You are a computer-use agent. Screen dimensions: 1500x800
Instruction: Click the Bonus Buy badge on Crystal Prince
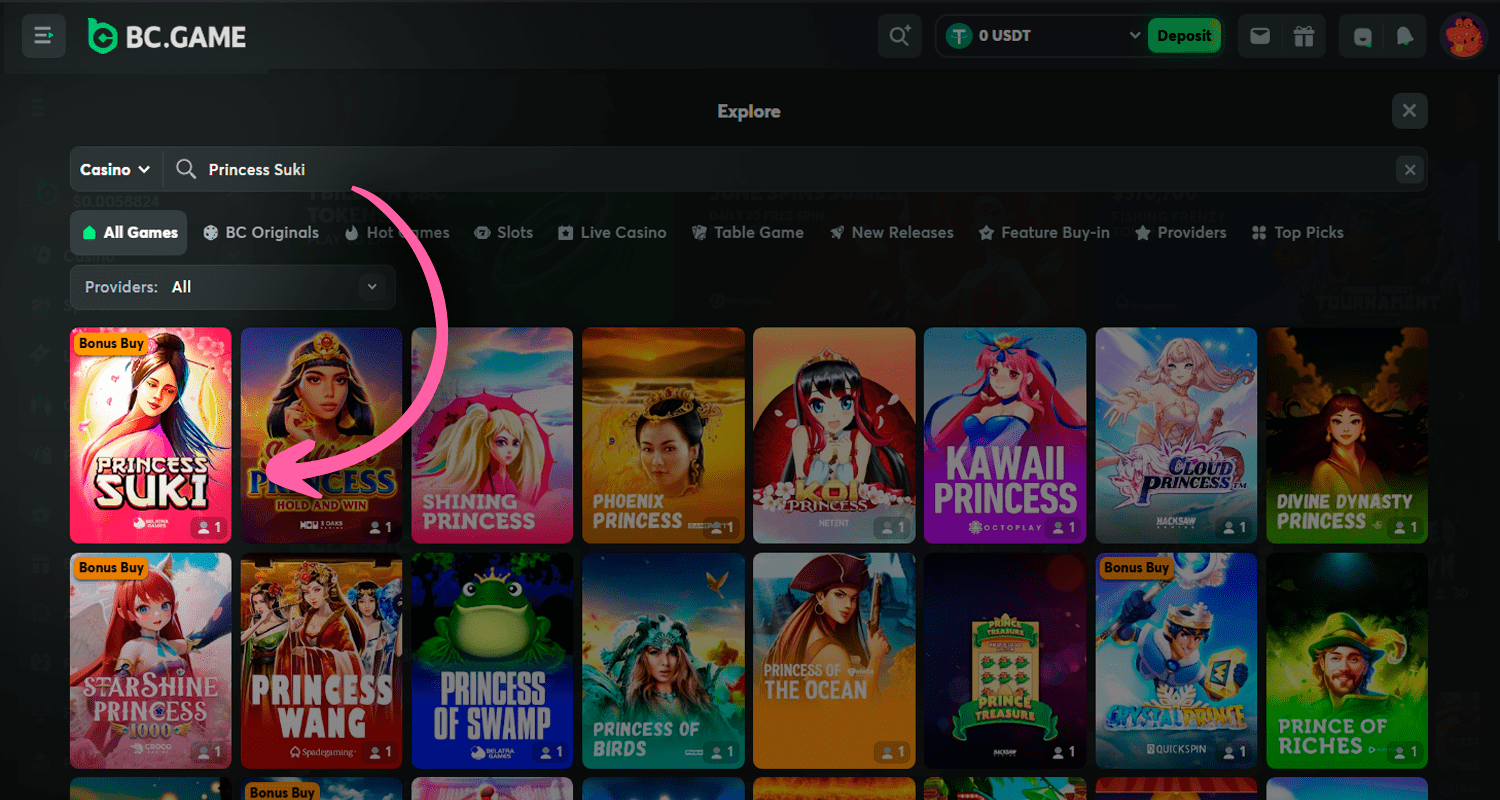point(1136,567)
